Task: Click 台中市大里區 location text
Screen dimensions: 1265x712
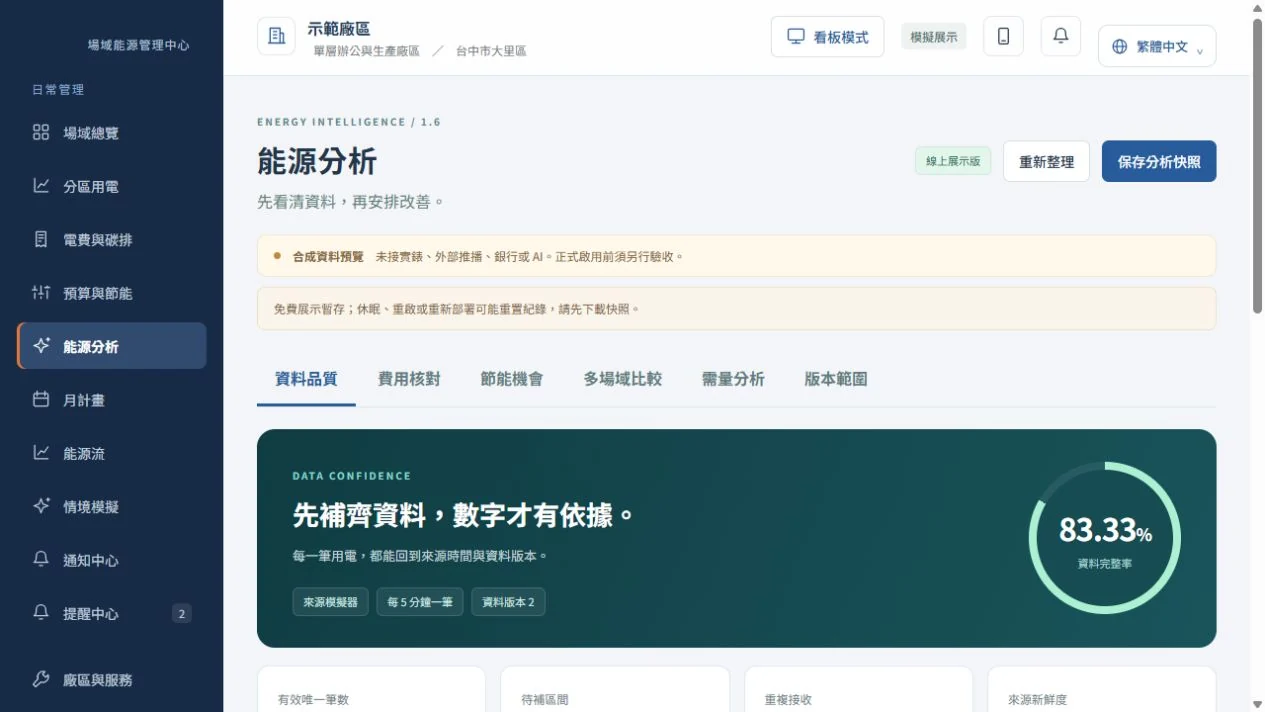Action: 491,51
